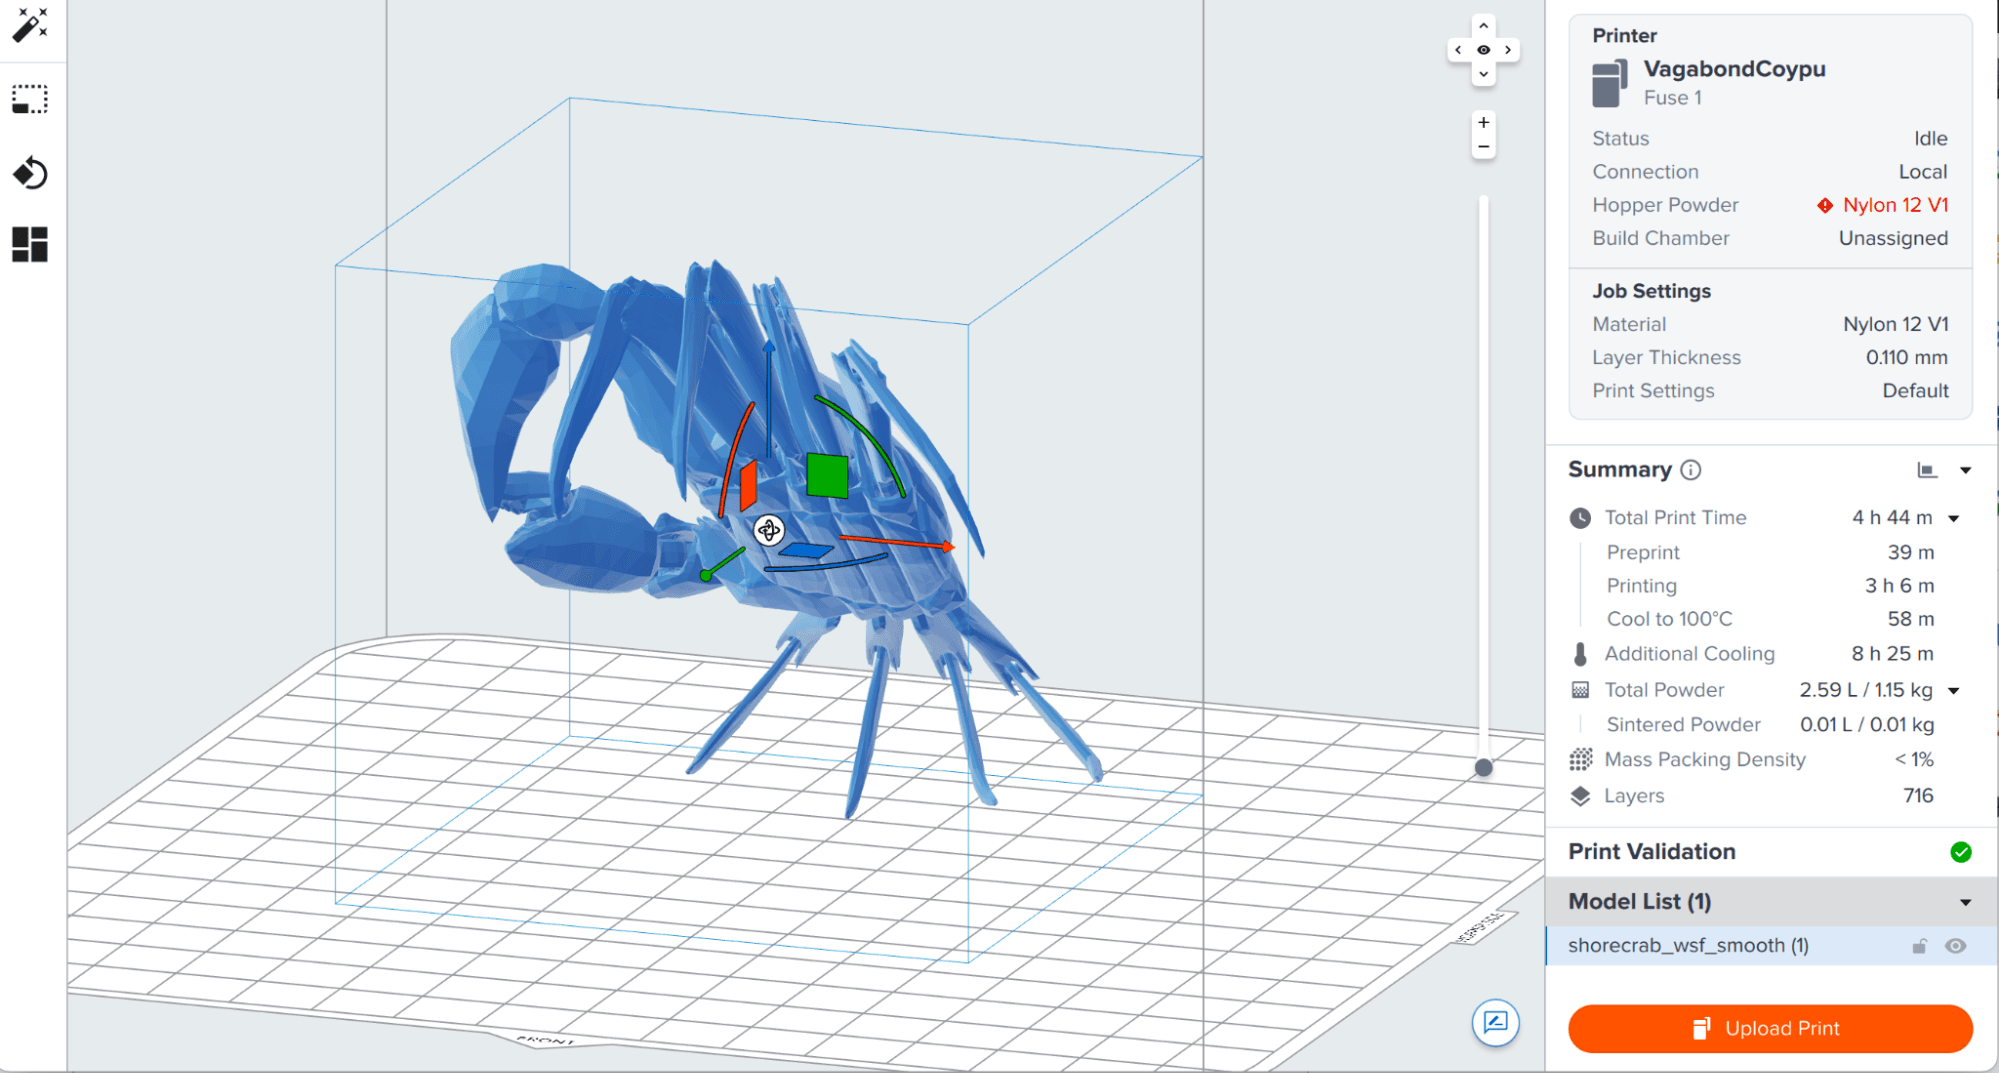The height and width of the screenshot is (1073, 1999).
Task: Rotate view left with left arrow
Action: pos(1459,50)
